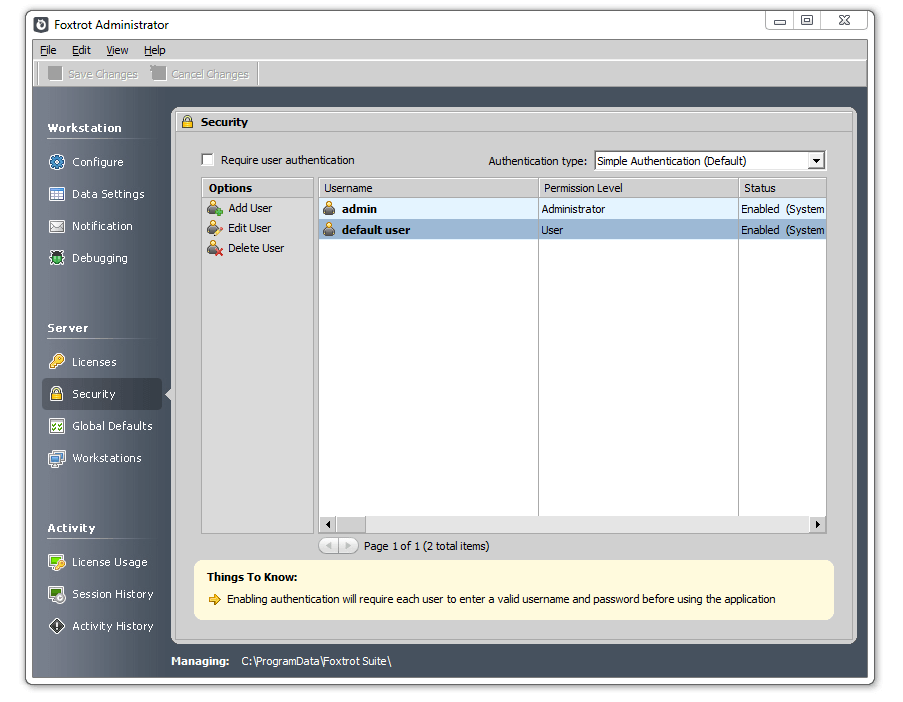Open the Debugging bug icon
The image size is (903, 702).
pos(57,258)
